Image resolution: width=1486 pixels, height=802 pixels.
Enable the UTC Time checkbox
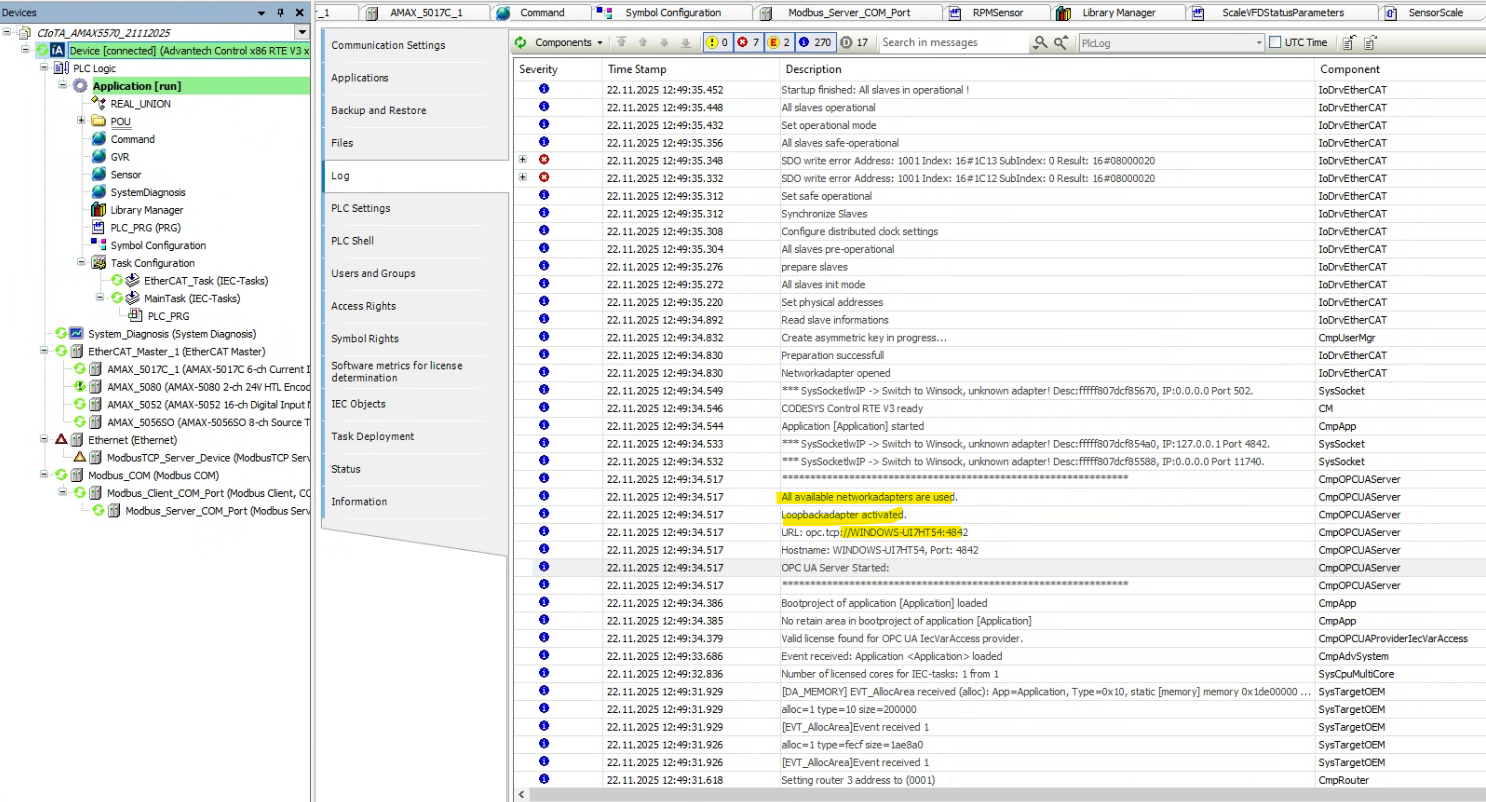[1275, 43]
